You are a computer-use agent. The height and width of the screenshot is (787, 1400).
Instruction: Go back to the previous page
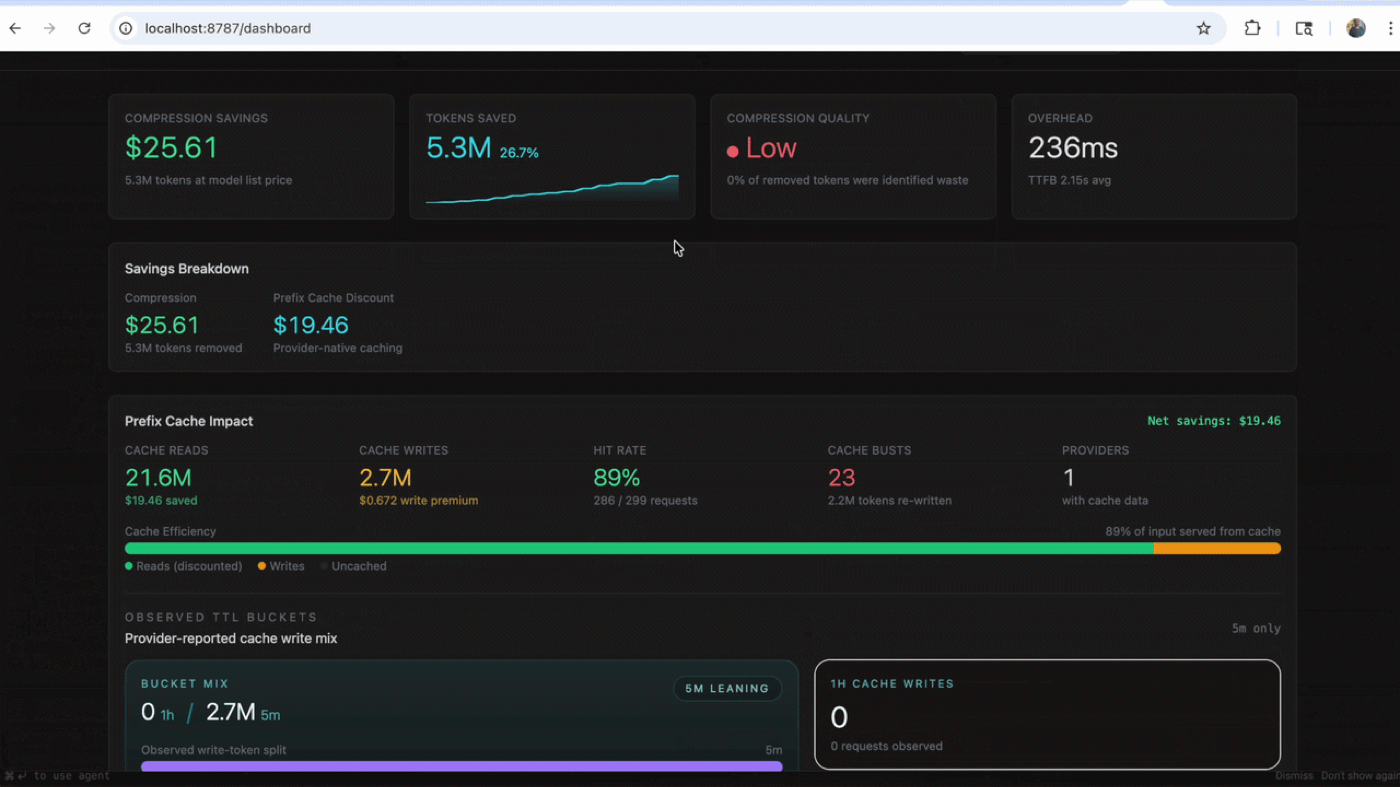point(15,28)
